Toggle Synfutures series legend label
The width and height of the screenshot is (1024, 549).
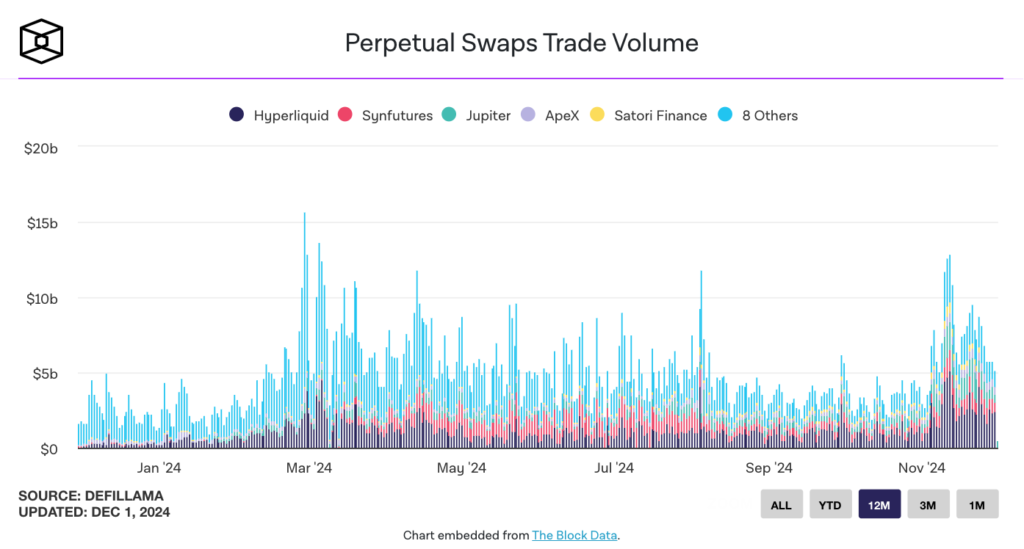pyautogui.click(x=397, y=115)
